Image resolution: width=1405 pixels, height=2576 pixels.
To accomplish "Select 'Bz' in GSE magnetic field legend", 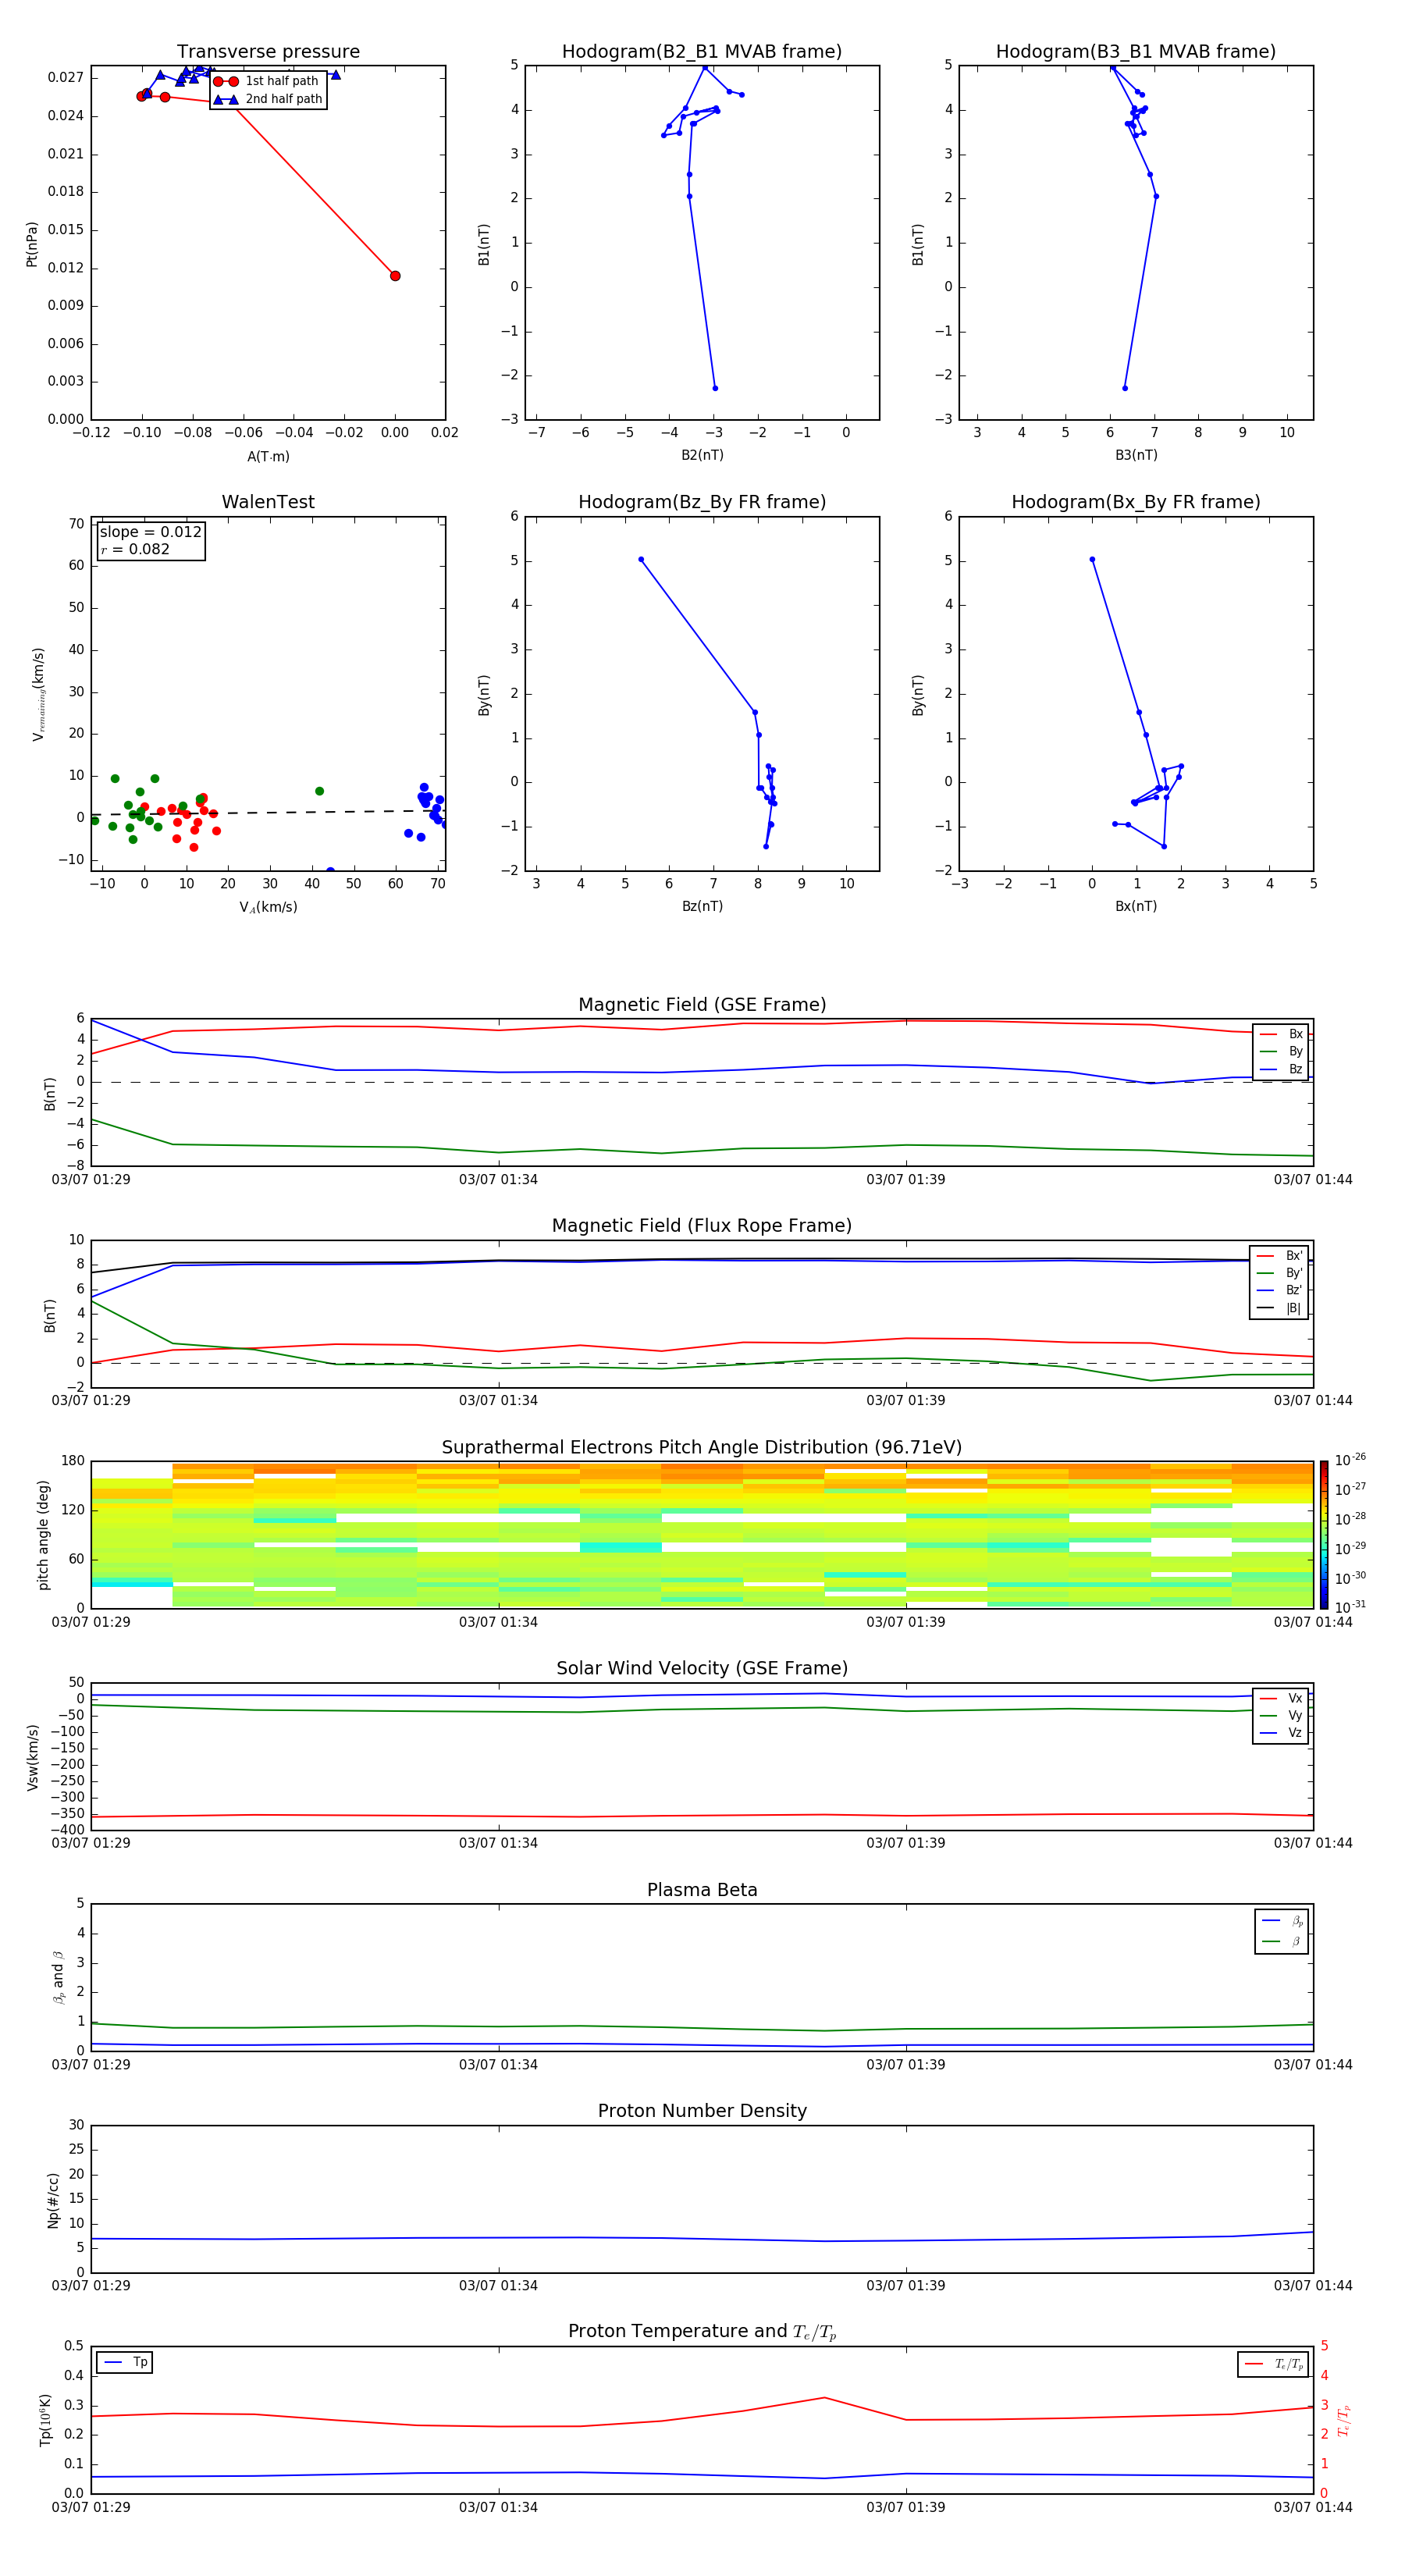I will pos(1282,1069).
